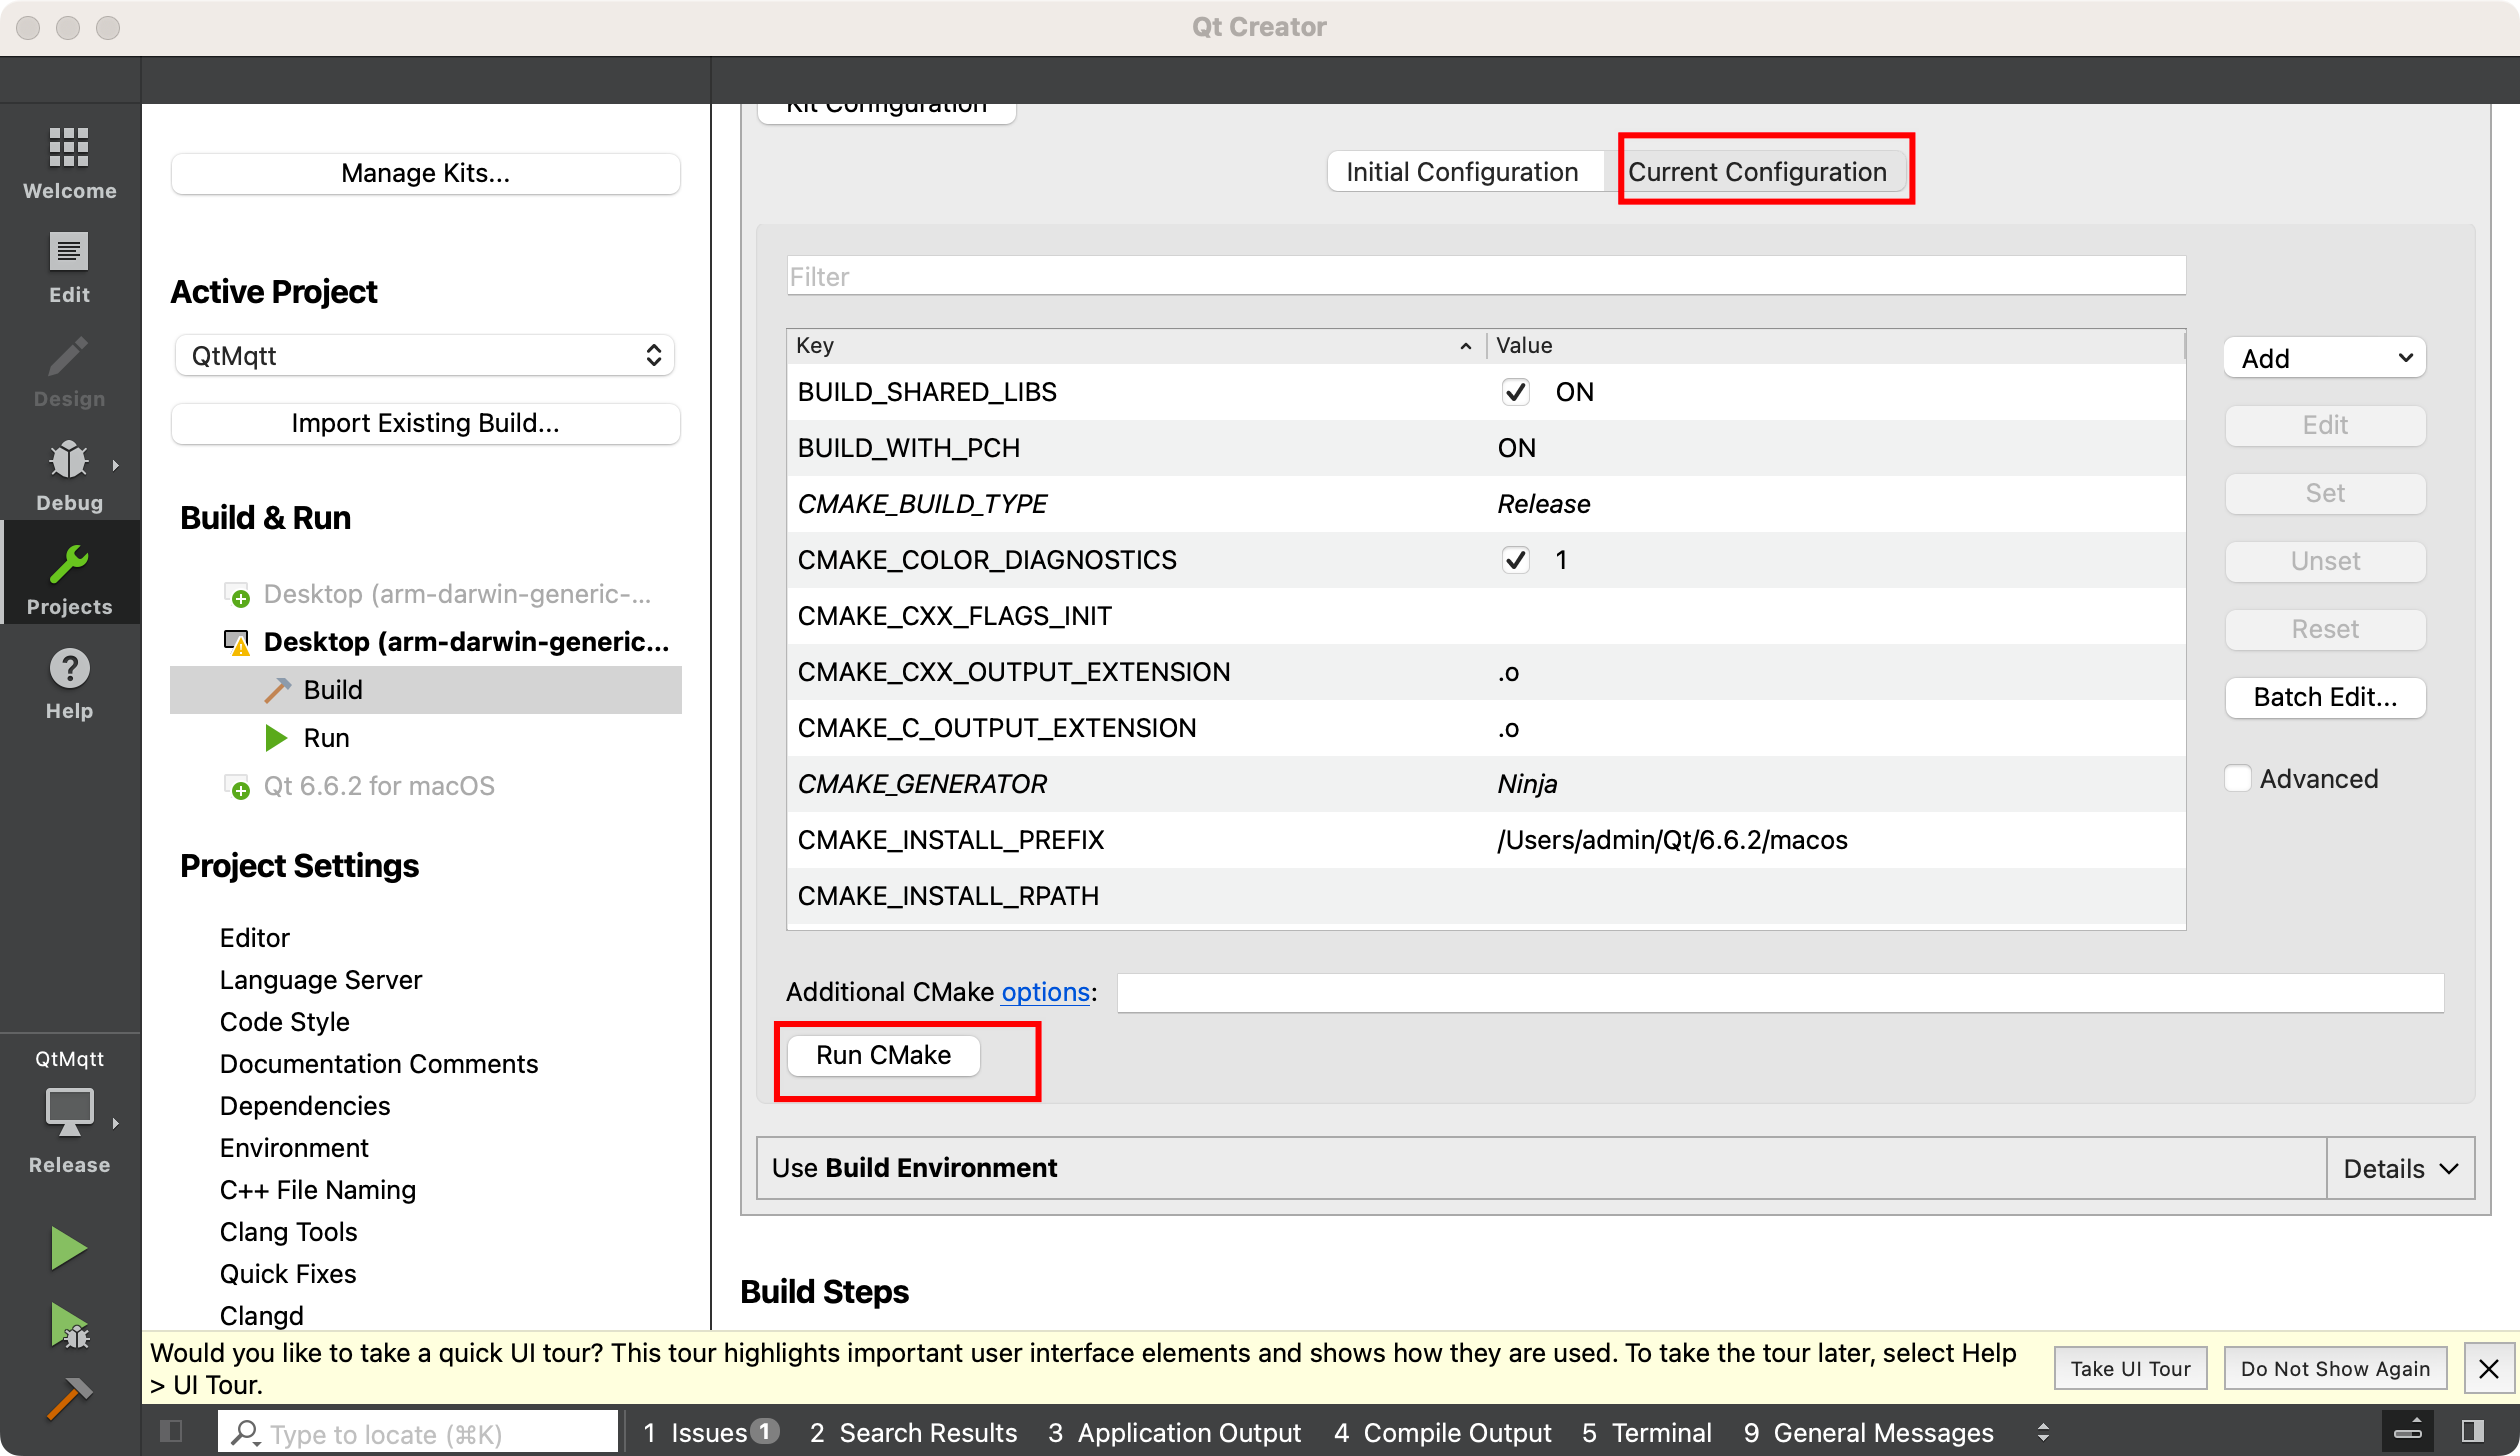Select the Kit Configuration tab
This screenshot has width=2520, height=1456.
coord(887,101)
